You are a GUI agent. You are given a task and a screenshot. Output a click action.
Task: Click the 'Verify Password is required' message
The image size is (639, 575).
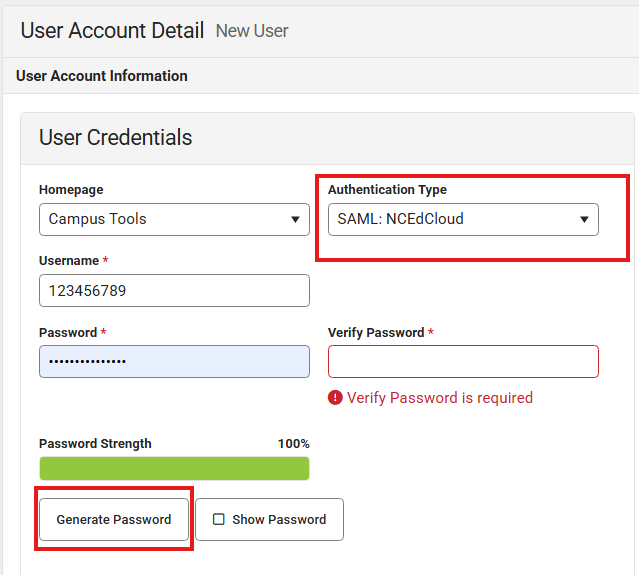[x=440, y=398]
